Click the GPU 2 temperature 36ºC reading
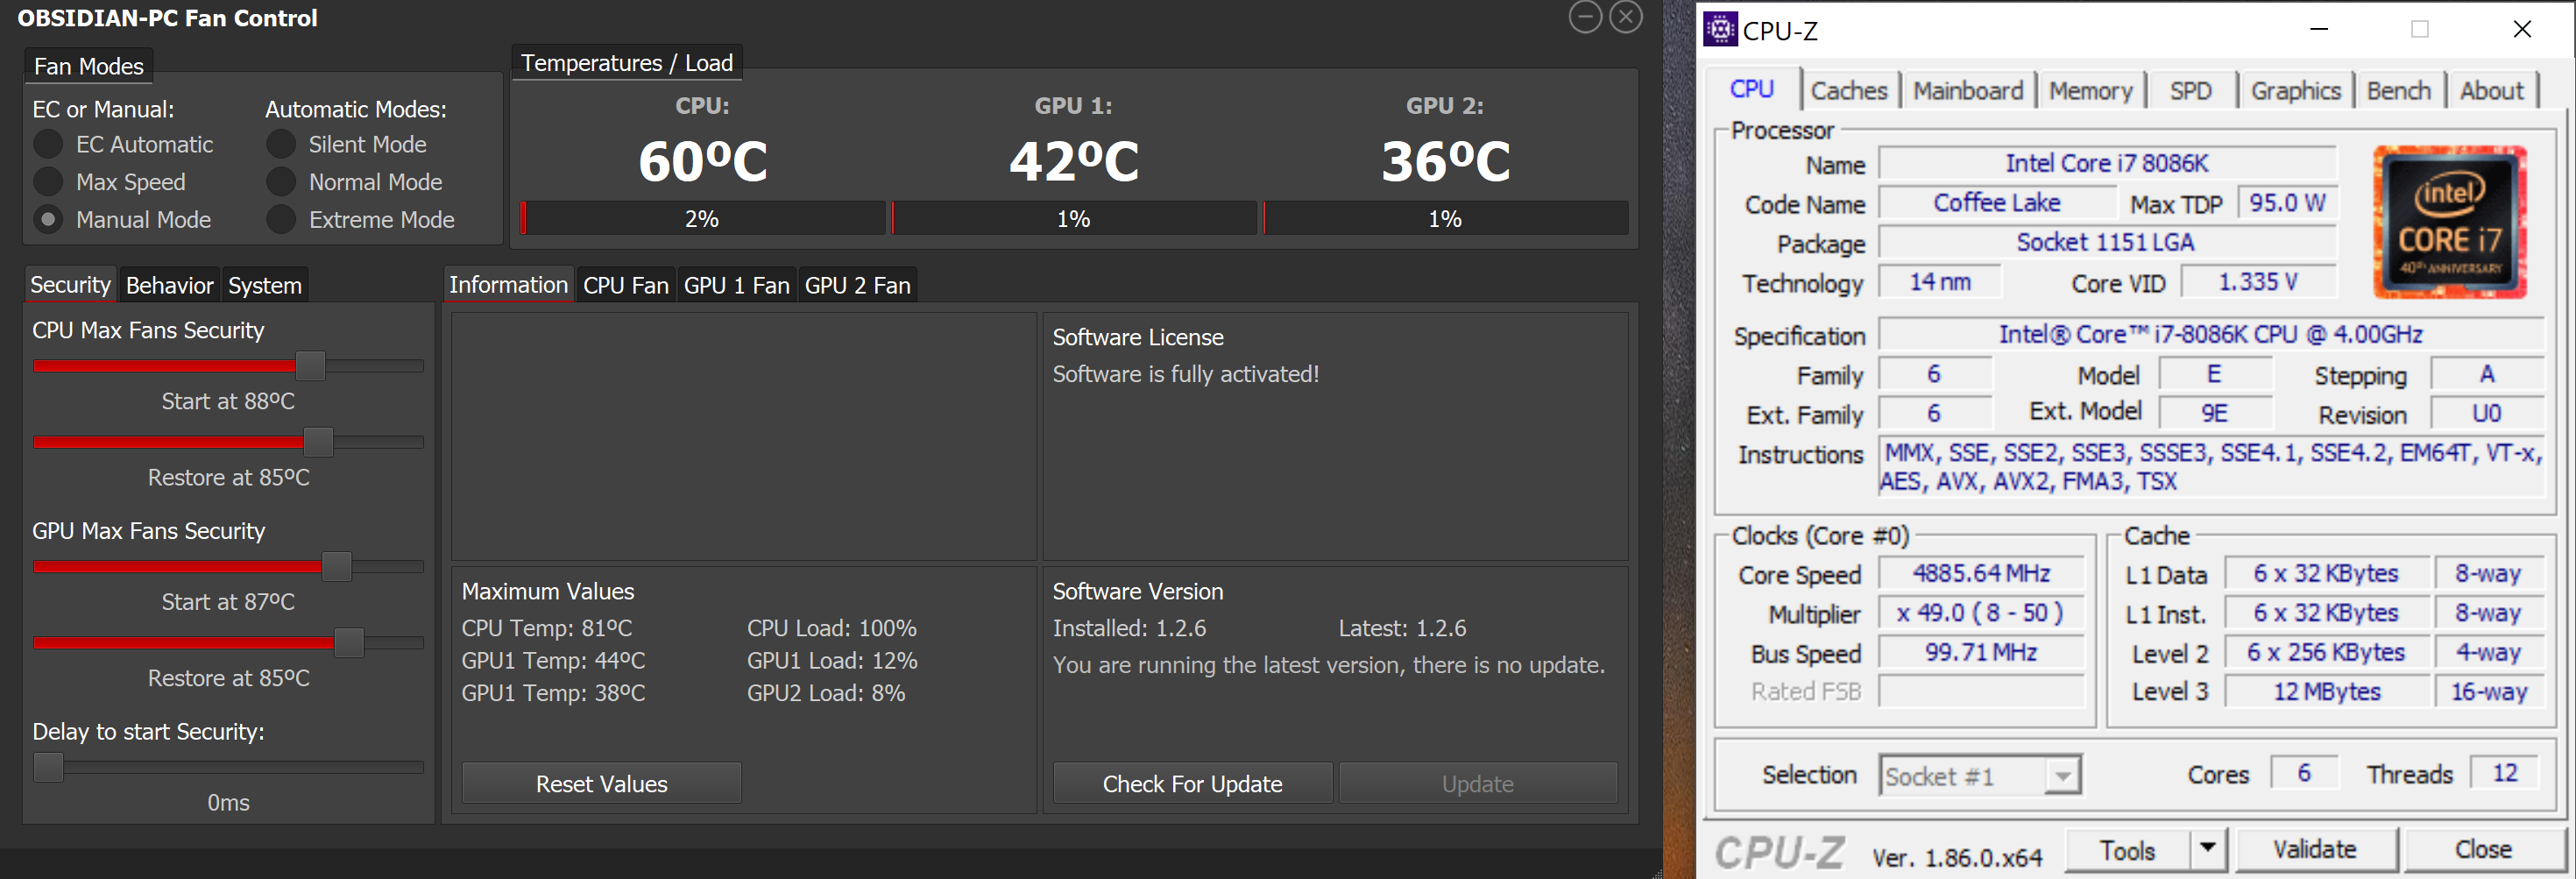The width and height of the screenshot is (2576, 879). (x=1445, y=161)
